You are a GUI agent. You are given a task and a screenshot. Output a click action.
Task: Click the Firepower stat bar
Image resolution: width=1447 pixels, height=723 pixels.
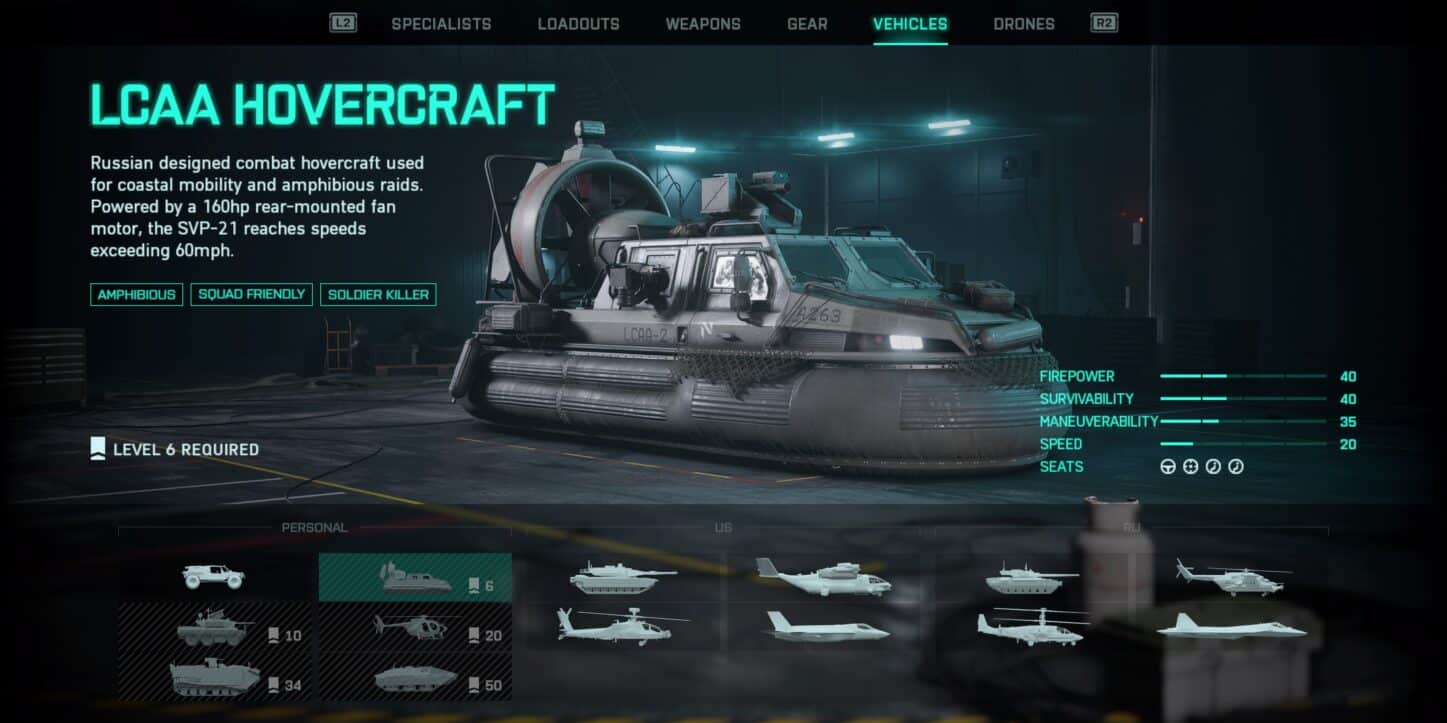[1243, 377]
